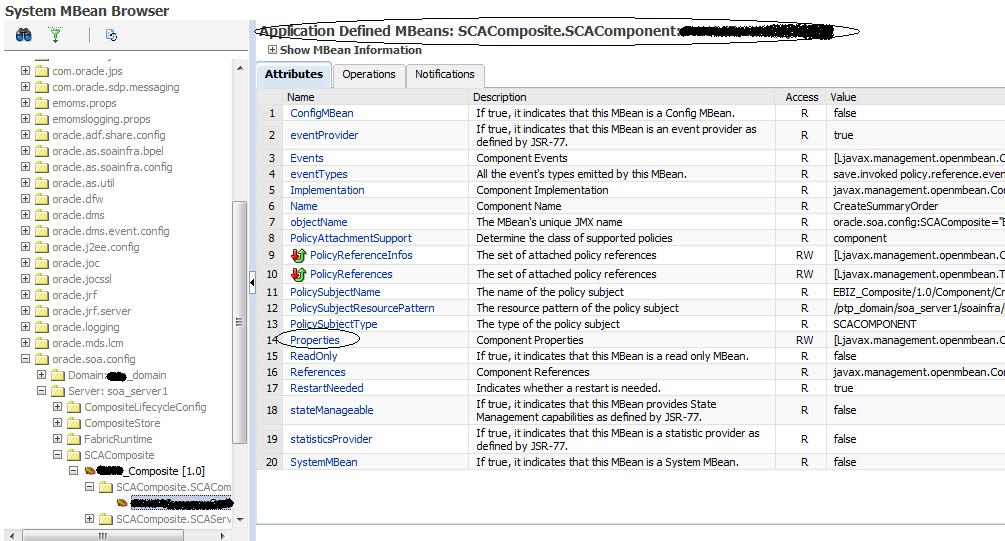The height and width of the screenshot is (541, 1005).
Task: Switch to the Notifications tab
Action: (x=445, y=74)
